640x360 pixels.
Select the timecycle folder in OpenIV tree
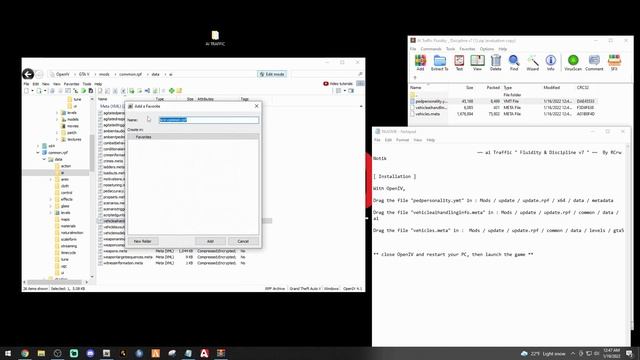65,253
